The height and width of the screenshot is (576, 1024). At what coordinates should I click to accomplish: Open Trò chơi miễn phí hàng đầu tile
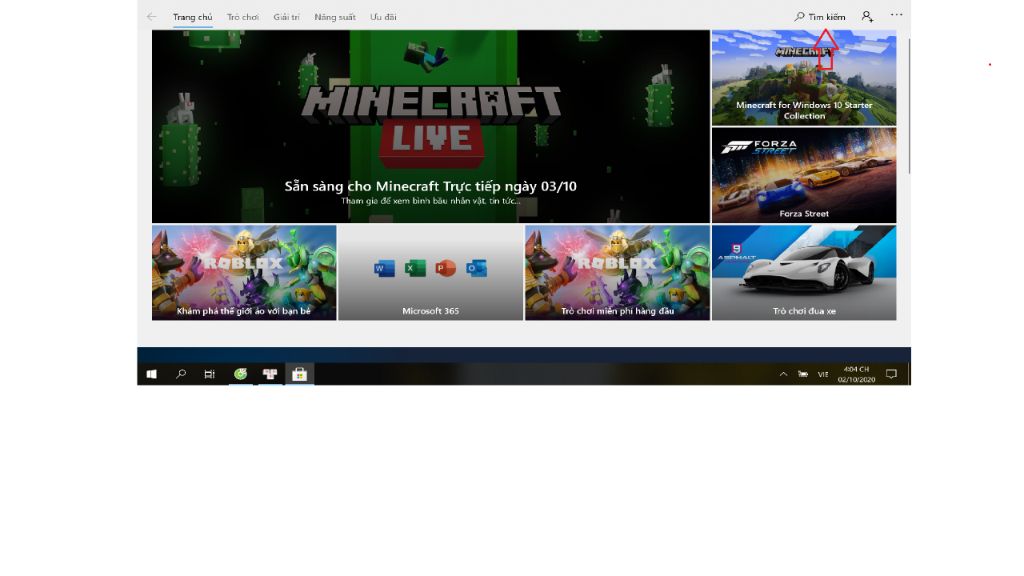pyautogui.click(x=617, y=272)
